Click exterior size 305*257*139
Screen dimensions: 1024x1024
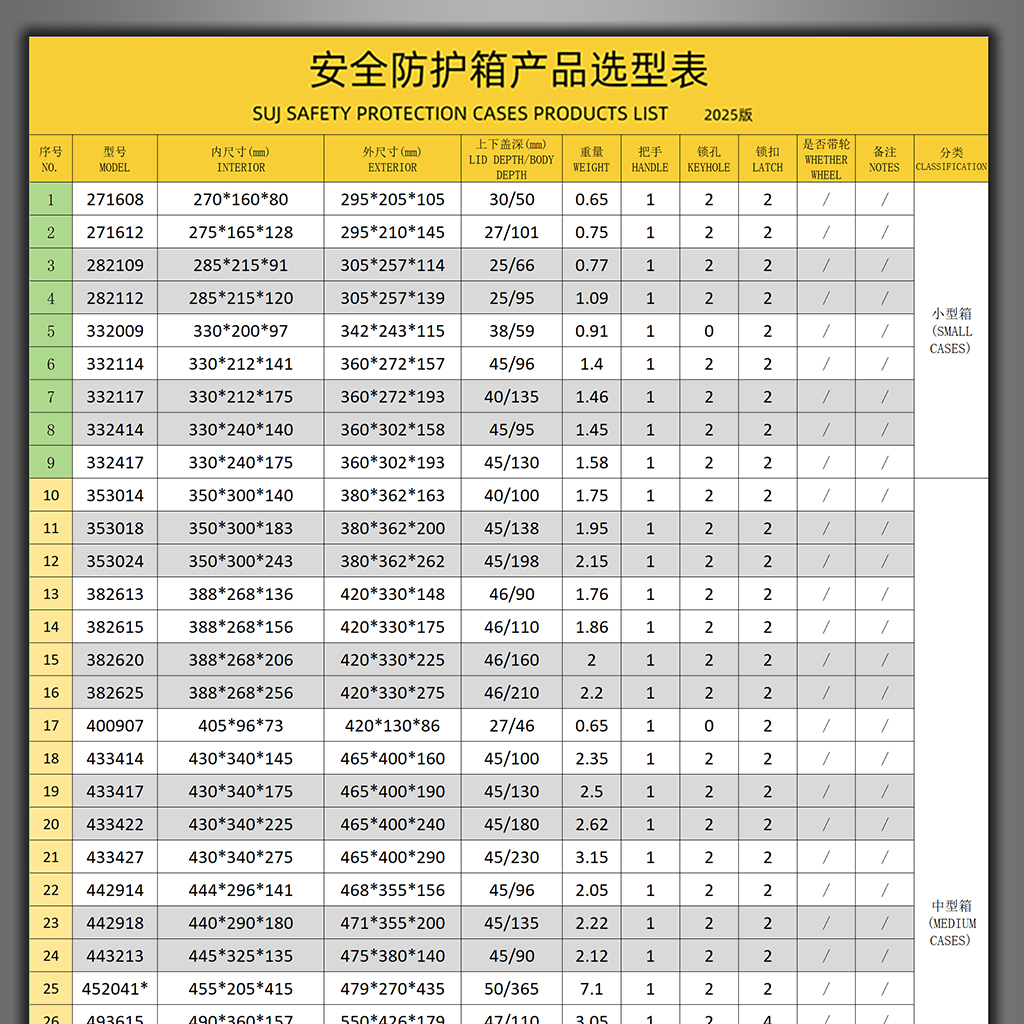coord(392,298)
